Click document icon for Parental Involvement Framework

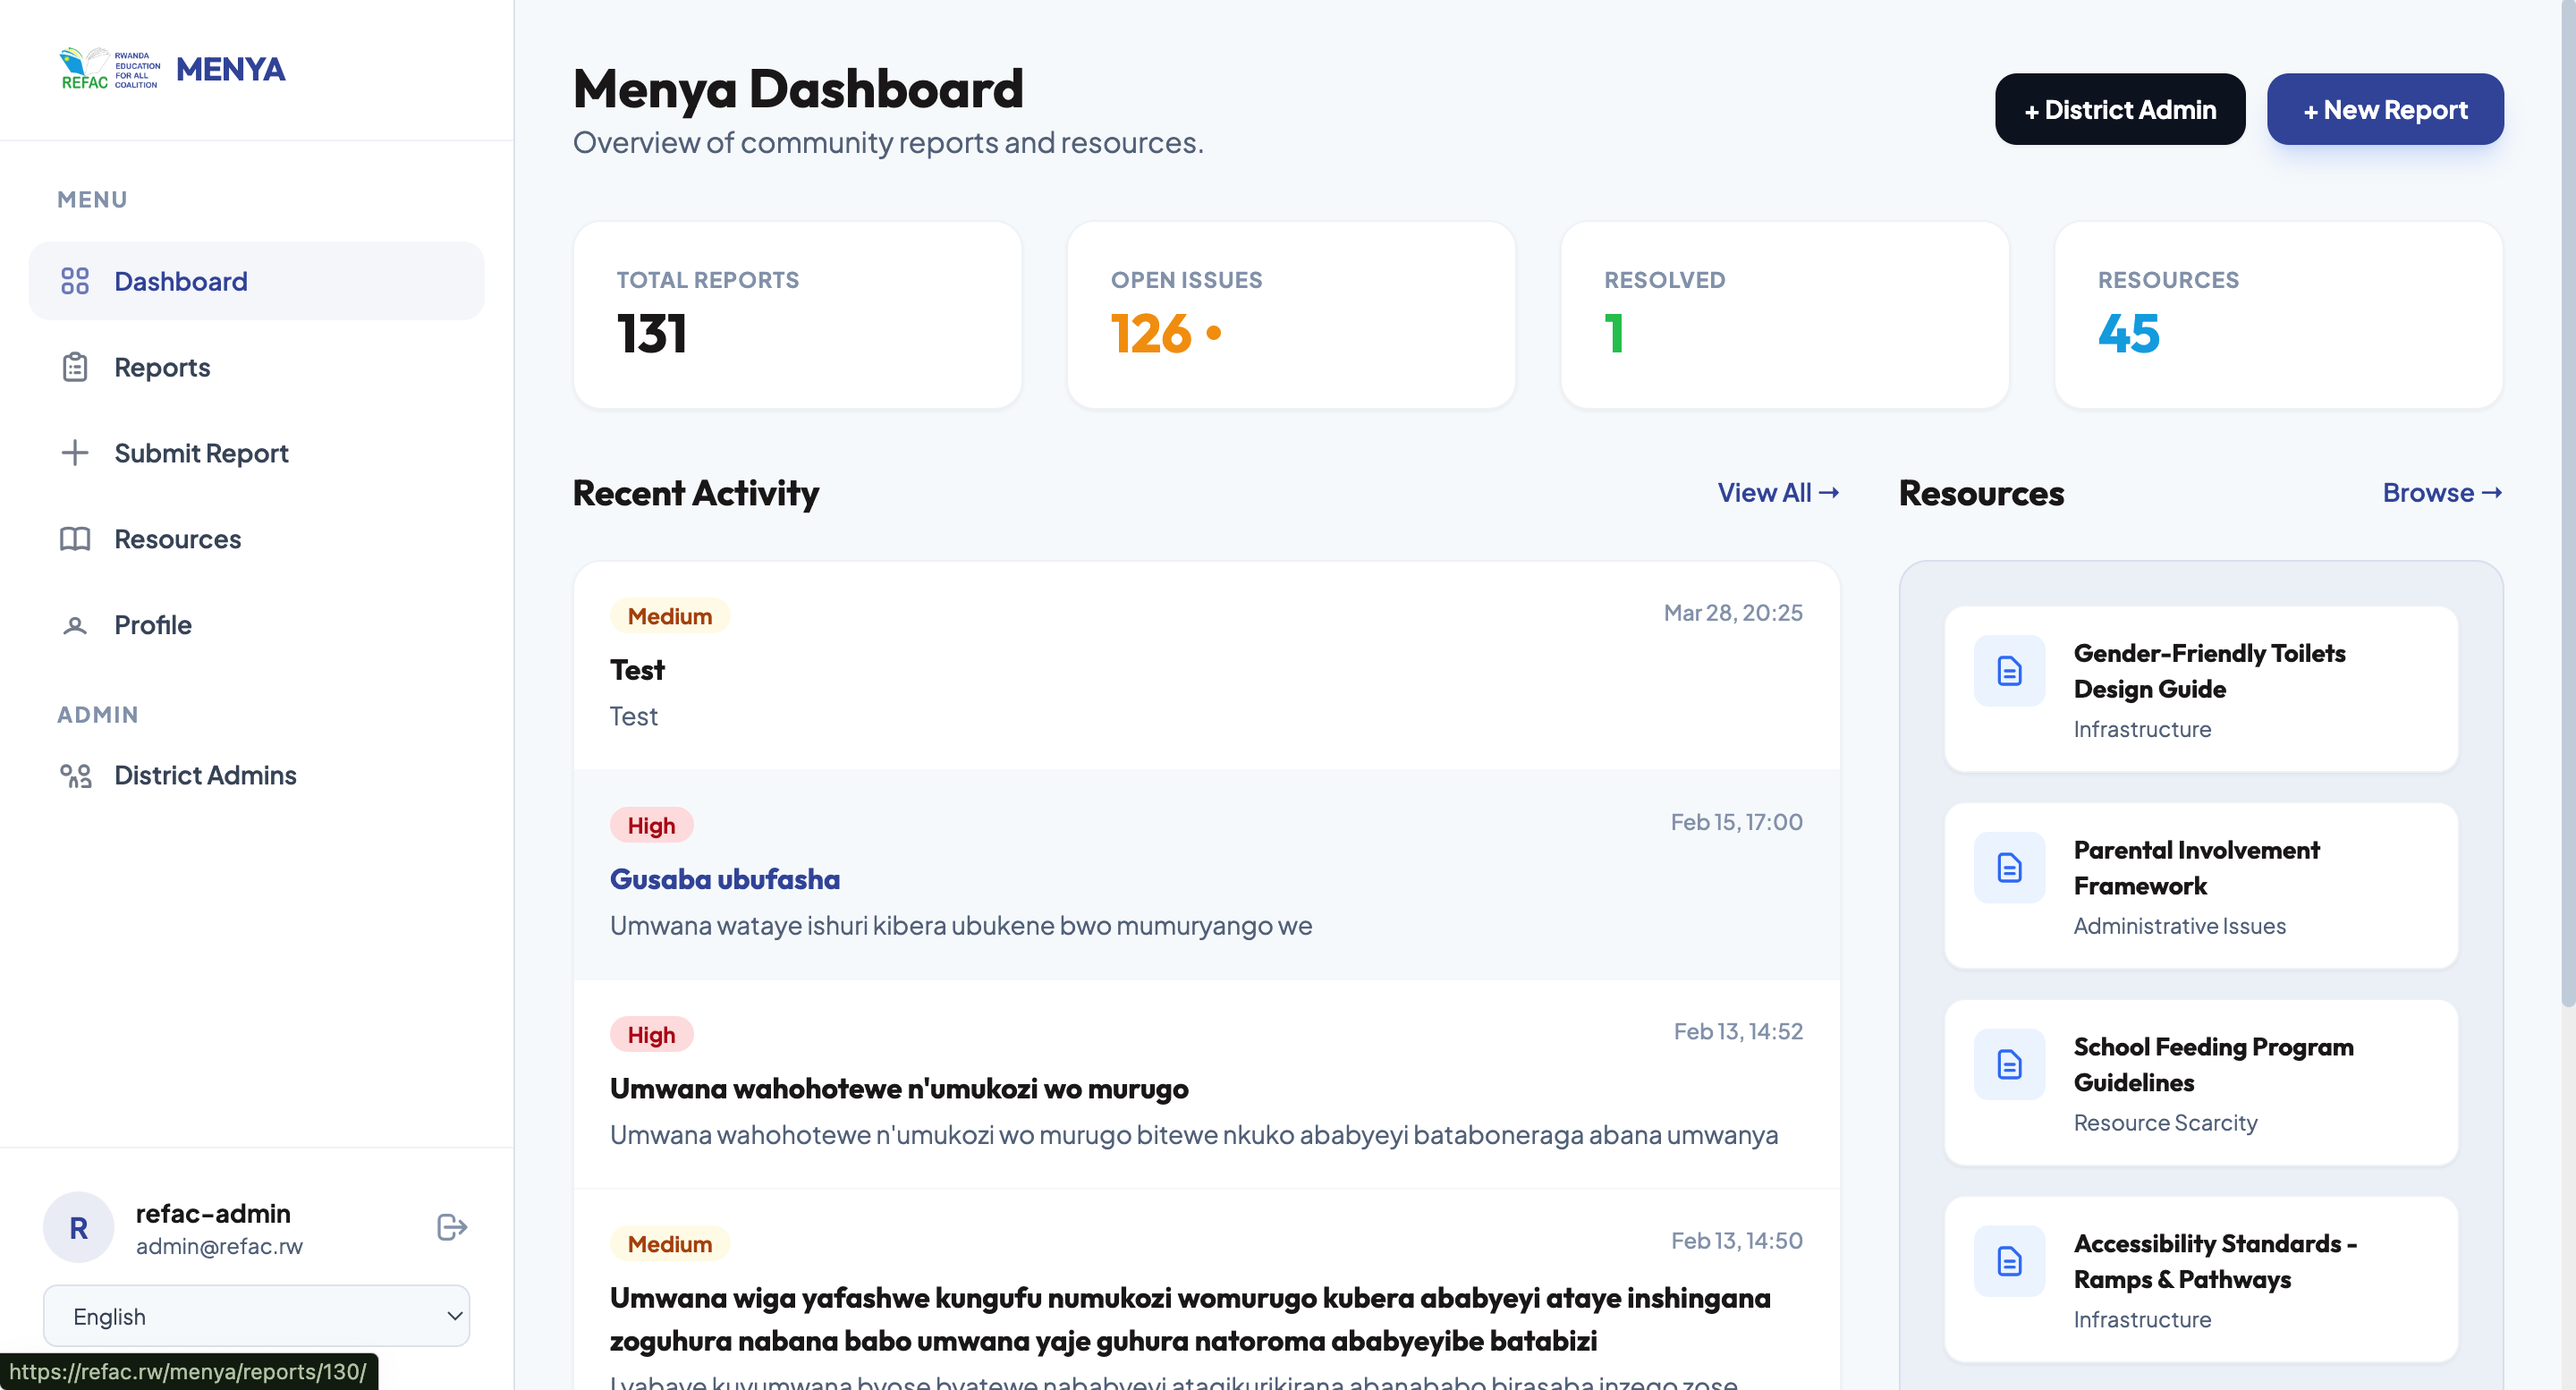point(2009,867)
